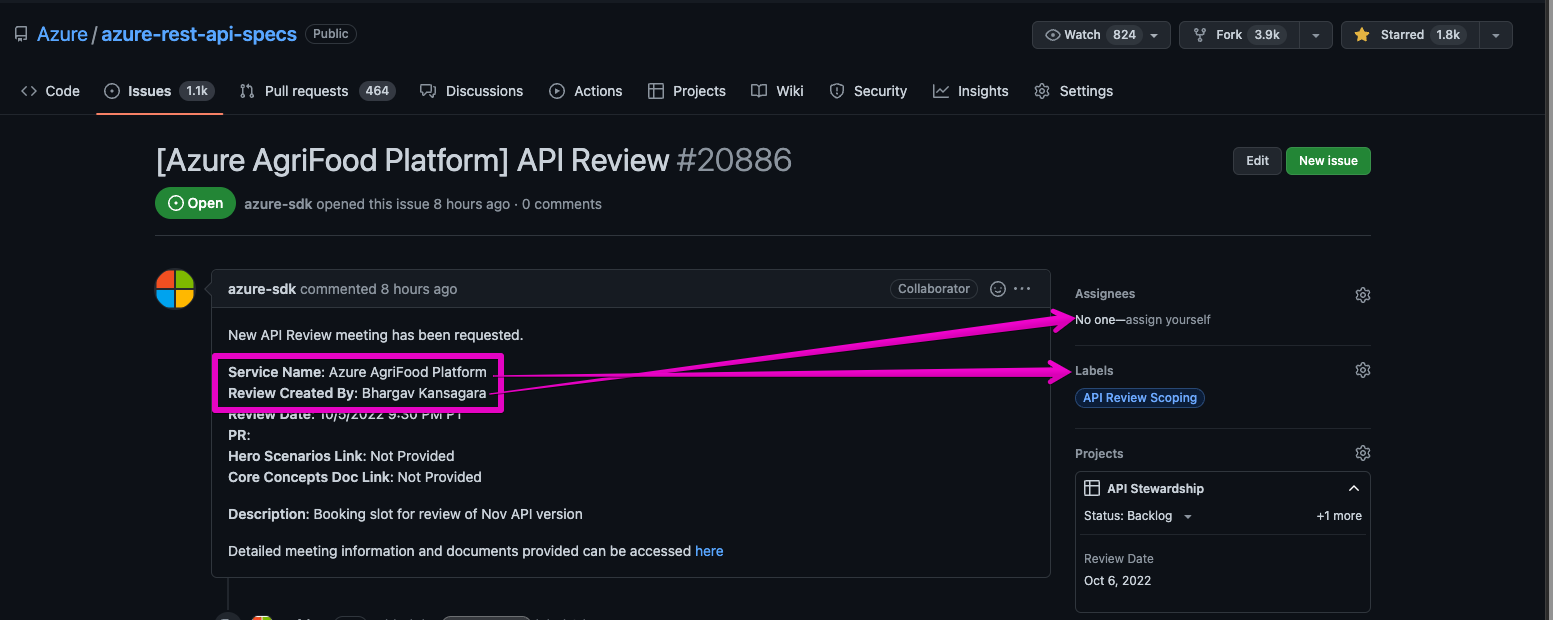Open the Security tab
The height and width of the screenshot is (620, 1553).
[x=868, y=91]
